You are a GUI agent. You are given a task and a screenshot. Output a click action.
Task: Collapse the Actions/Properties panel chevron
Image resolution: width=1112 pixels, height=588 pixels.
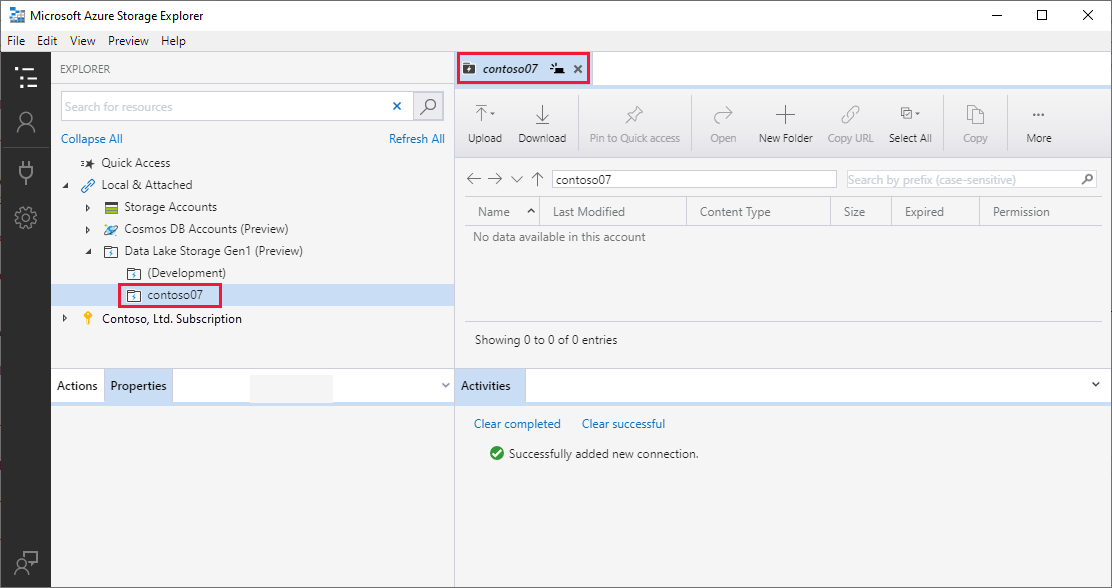(x=445, y=385)
